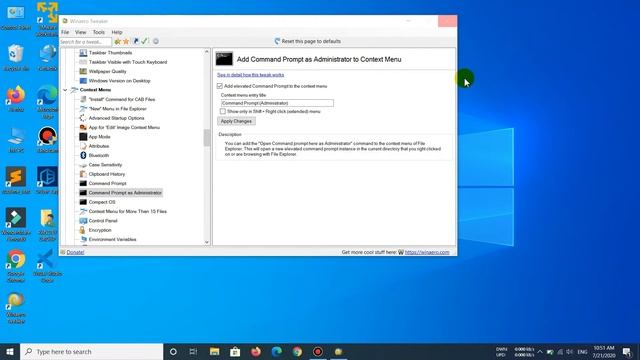
Task: Click the Context menu entry title field
Action: tap(277, 103)
